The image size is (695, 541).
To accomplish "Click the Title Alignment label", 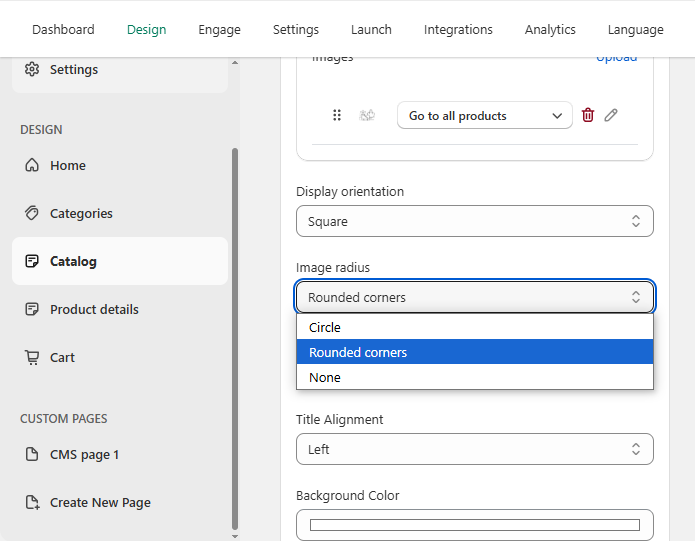I will click(x=340, y=419).
